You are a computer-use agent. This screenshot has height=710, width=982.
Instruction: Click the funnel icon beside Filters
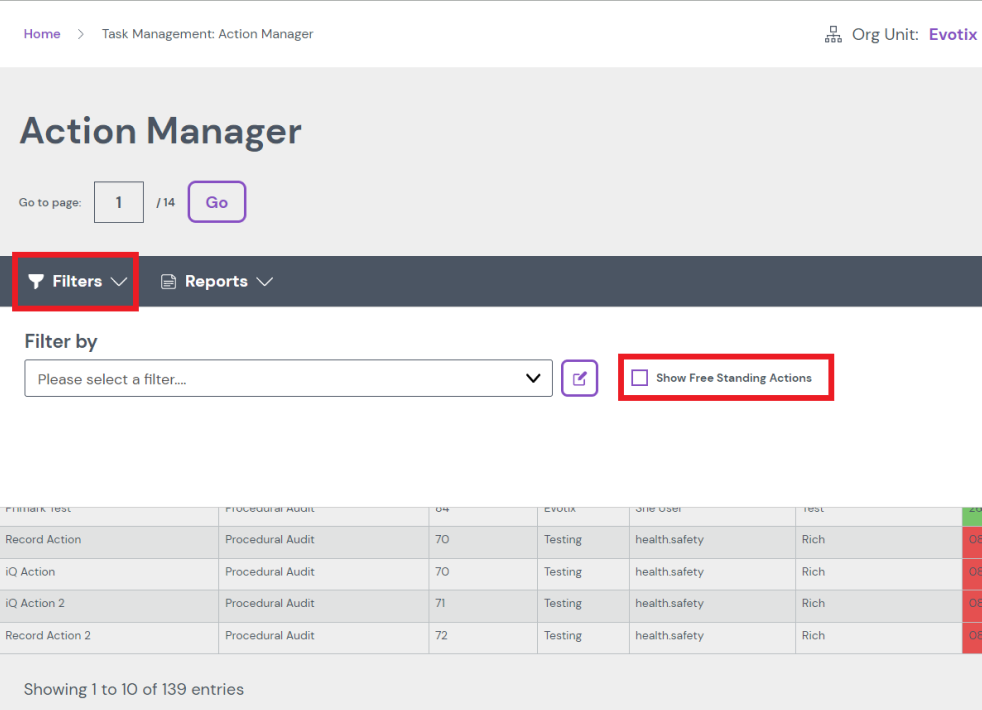click(36, 282)
